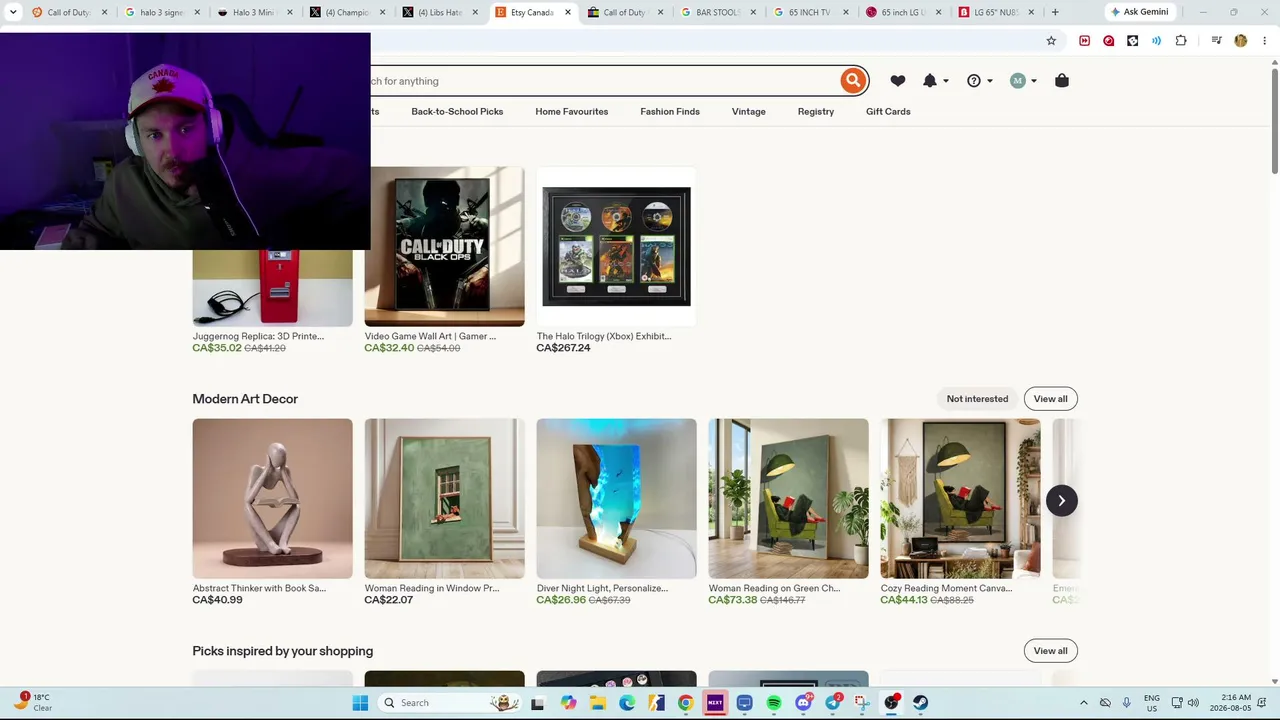Open Steam from the taskbar
1280x720 pixels.
click(921, 703)
